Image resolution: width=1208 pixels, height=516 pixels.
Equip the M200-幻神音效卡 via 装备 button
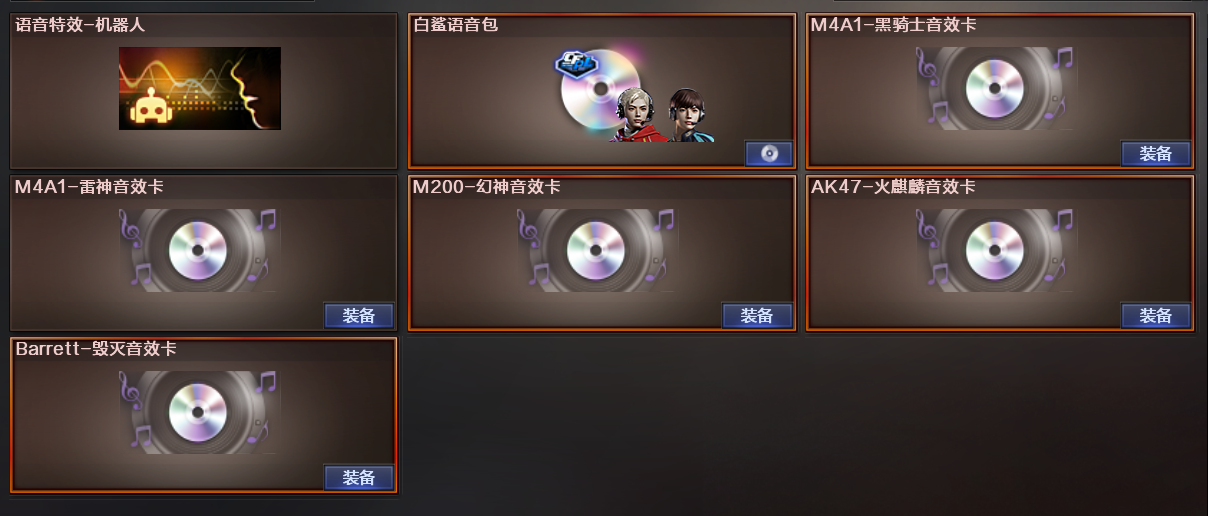[x=757, y=315]
